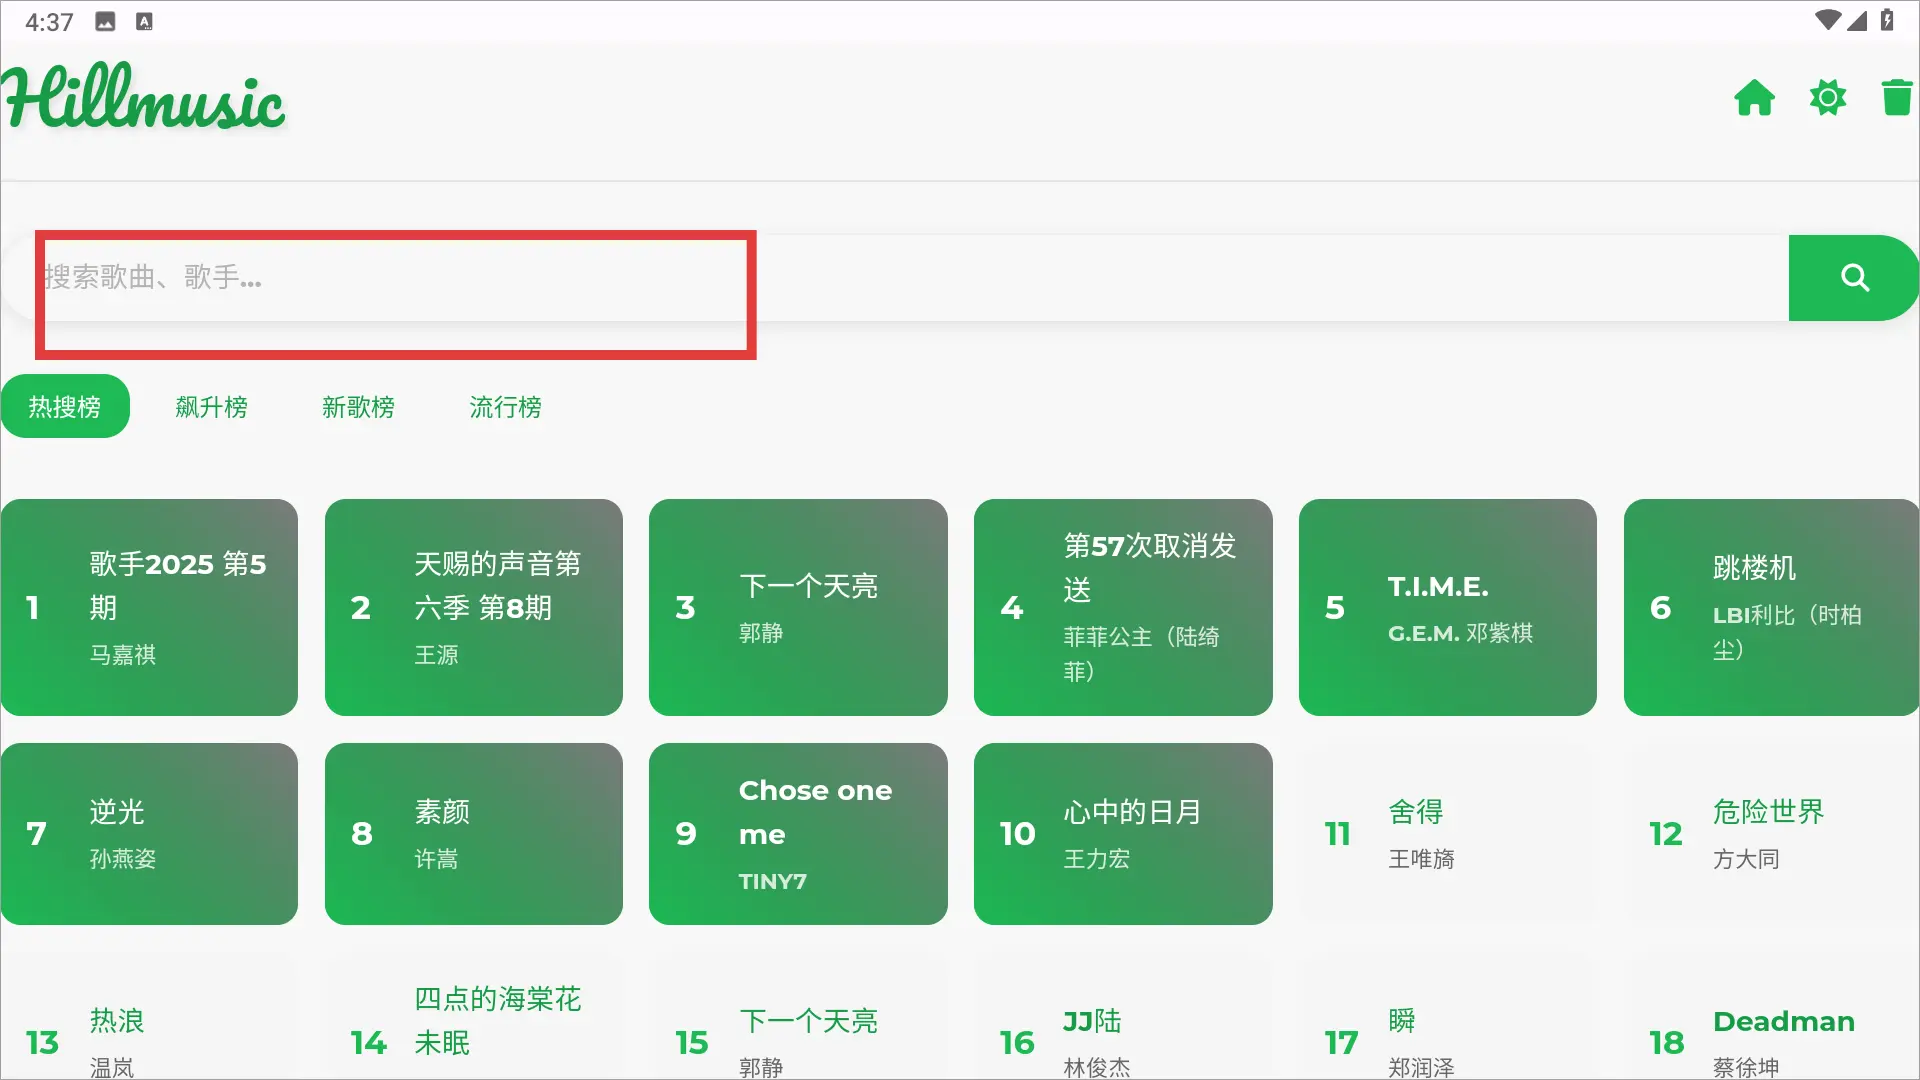This screenshot has width=1920, height=1080.
Task: Open settings via gear icon
Action: coord(1827,98)
